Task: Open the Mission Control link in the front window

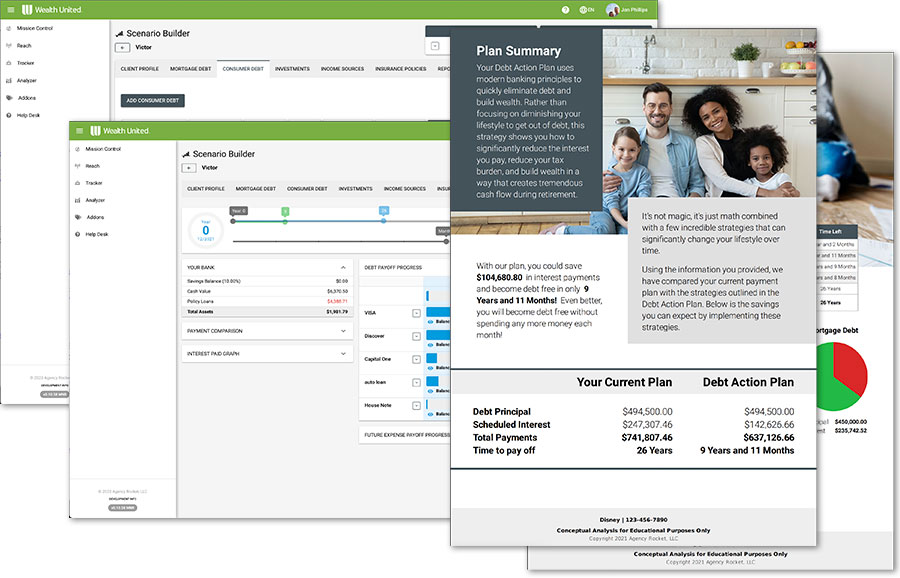Action: click(x=103, y=149)
